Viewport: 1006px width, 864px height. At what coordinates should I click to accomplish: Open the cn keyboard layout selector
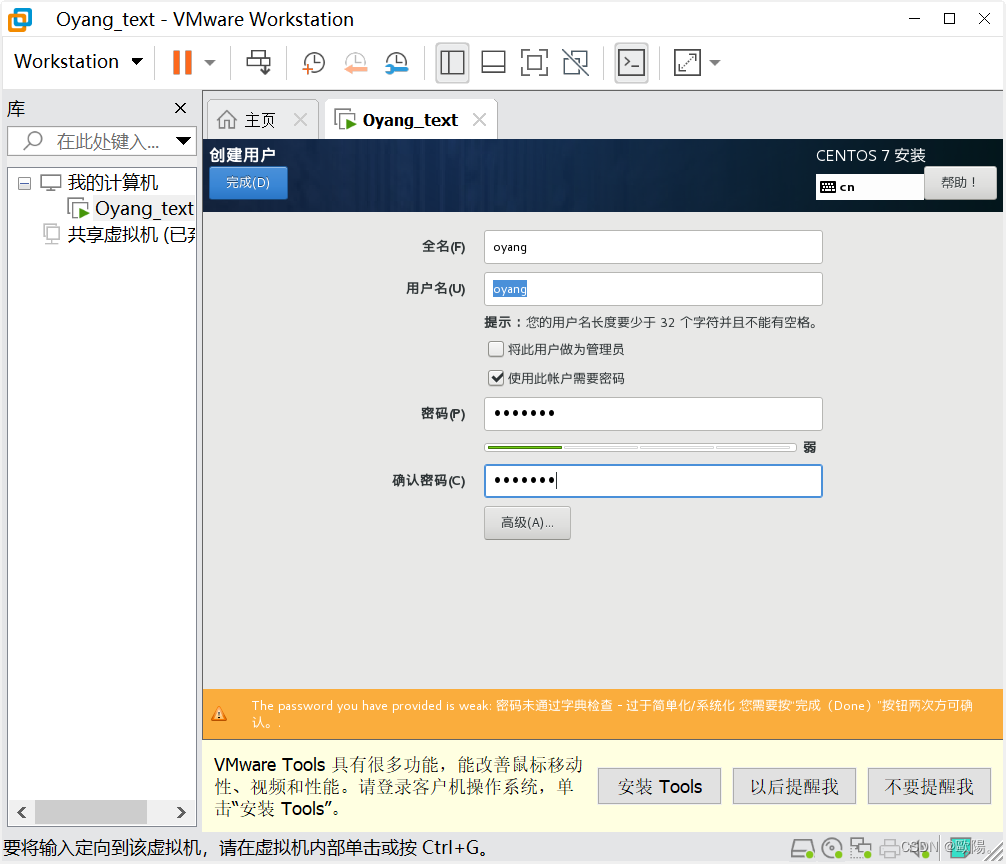click(x=869, y=187)
